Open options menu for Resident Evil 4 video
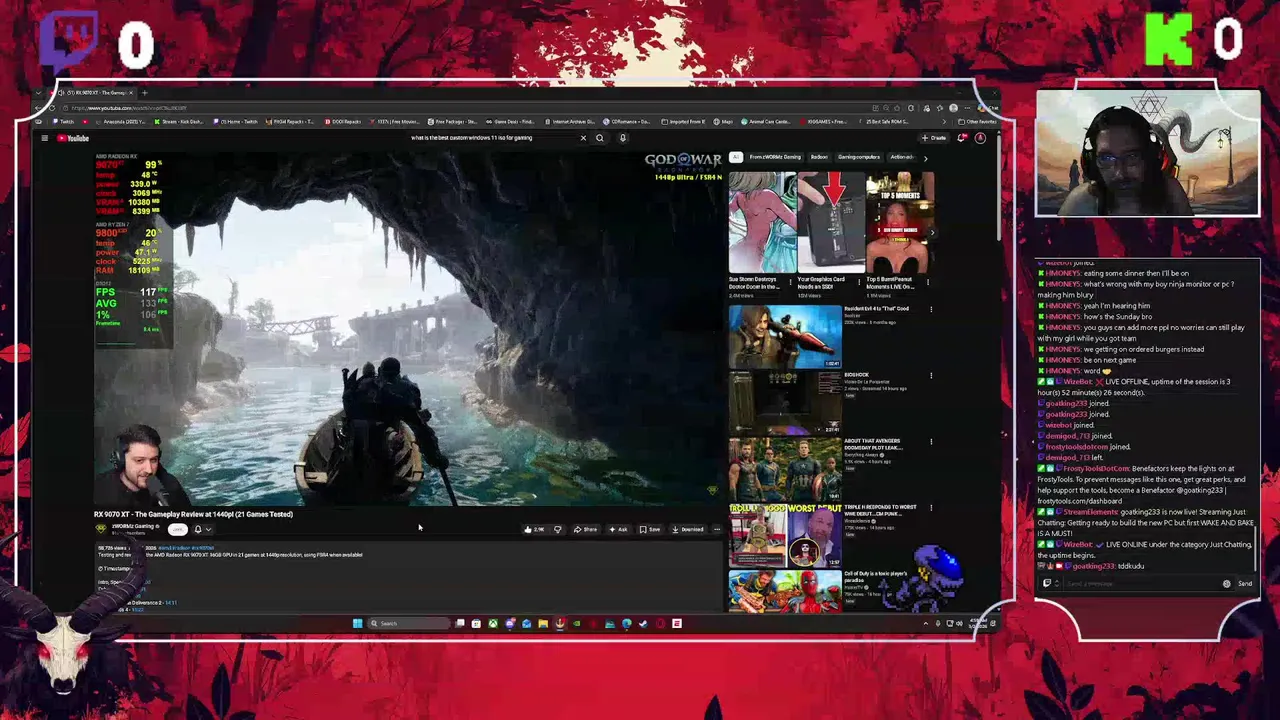1280x720 pixels. coord(931,309)
